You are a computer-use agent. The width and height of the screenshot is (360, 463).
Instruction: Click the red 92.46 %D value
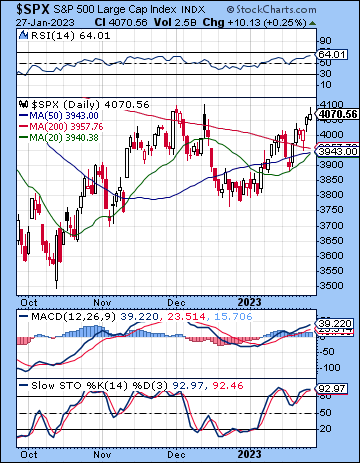click(228, 386)
